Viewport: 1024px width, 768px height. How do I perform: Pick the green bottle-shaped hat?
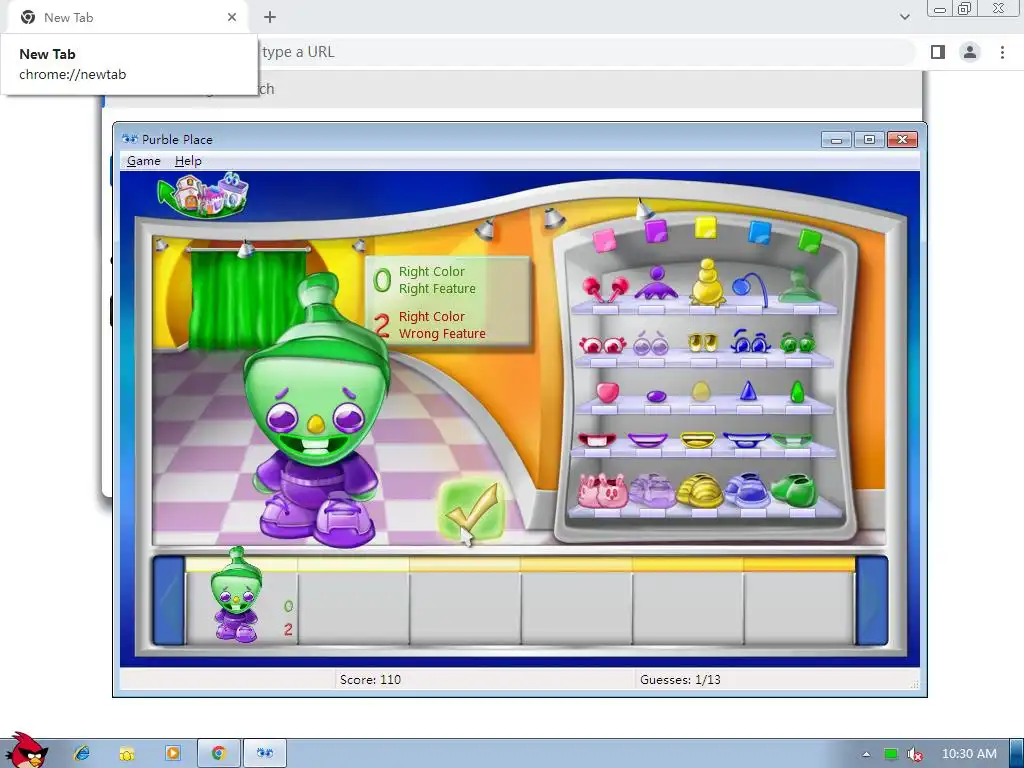click(x=799, y=285)
